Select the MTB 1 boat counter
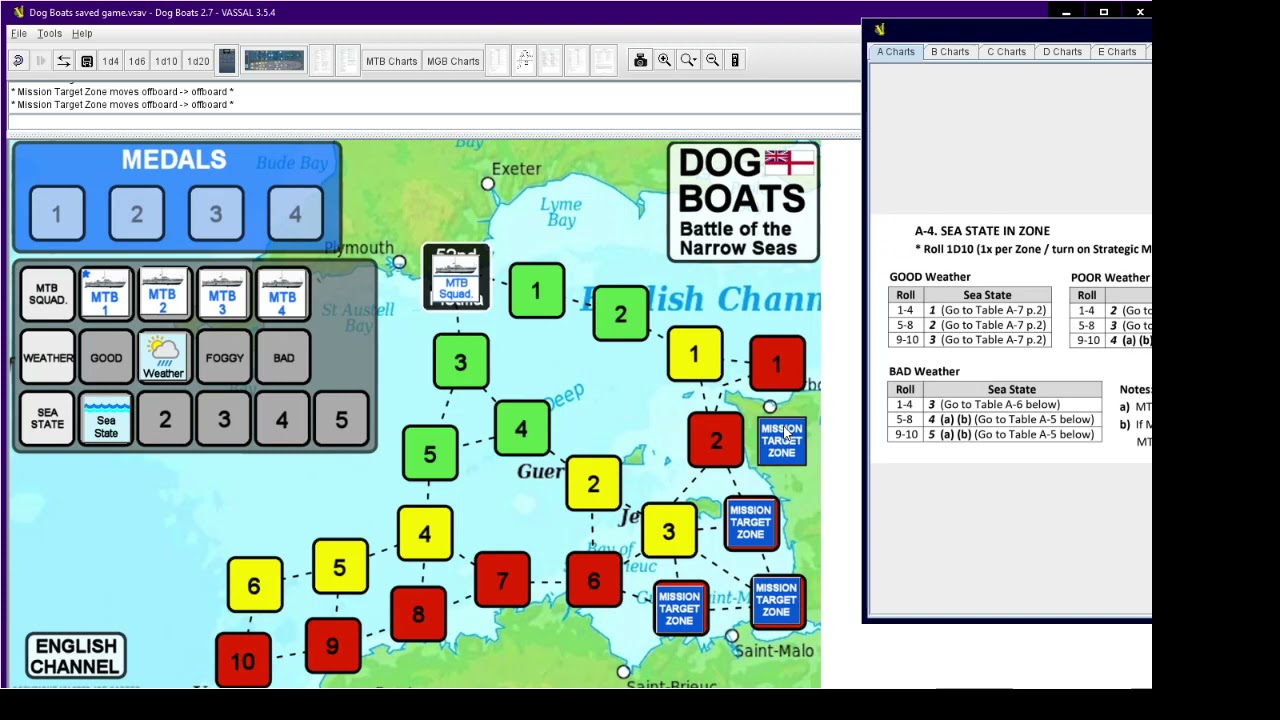Image resolution: width=1280 pixels, height=720 pixels. pyautogui.click(x=105, y=295)
